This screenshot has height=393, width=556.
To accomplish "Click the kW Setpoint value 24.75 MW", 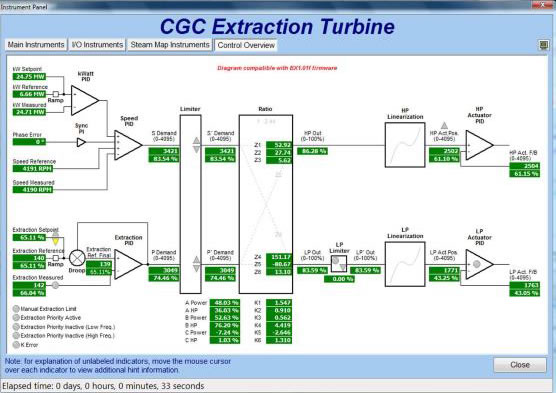I will pyautogui.click(x=29, y=76).
